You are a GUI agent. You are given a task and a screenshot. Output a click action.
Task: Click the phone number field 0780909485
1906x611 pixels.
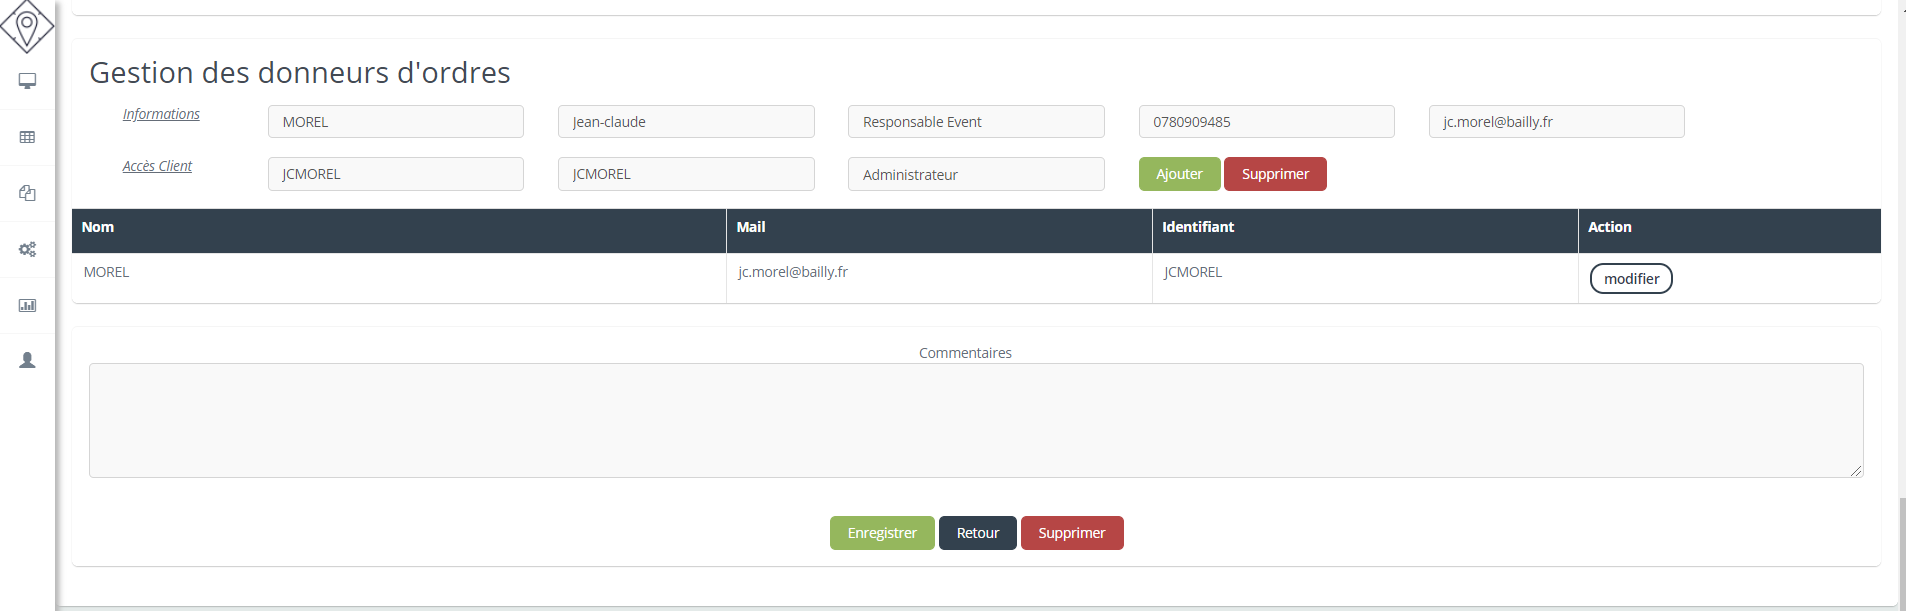click(x=1266, y=122)
